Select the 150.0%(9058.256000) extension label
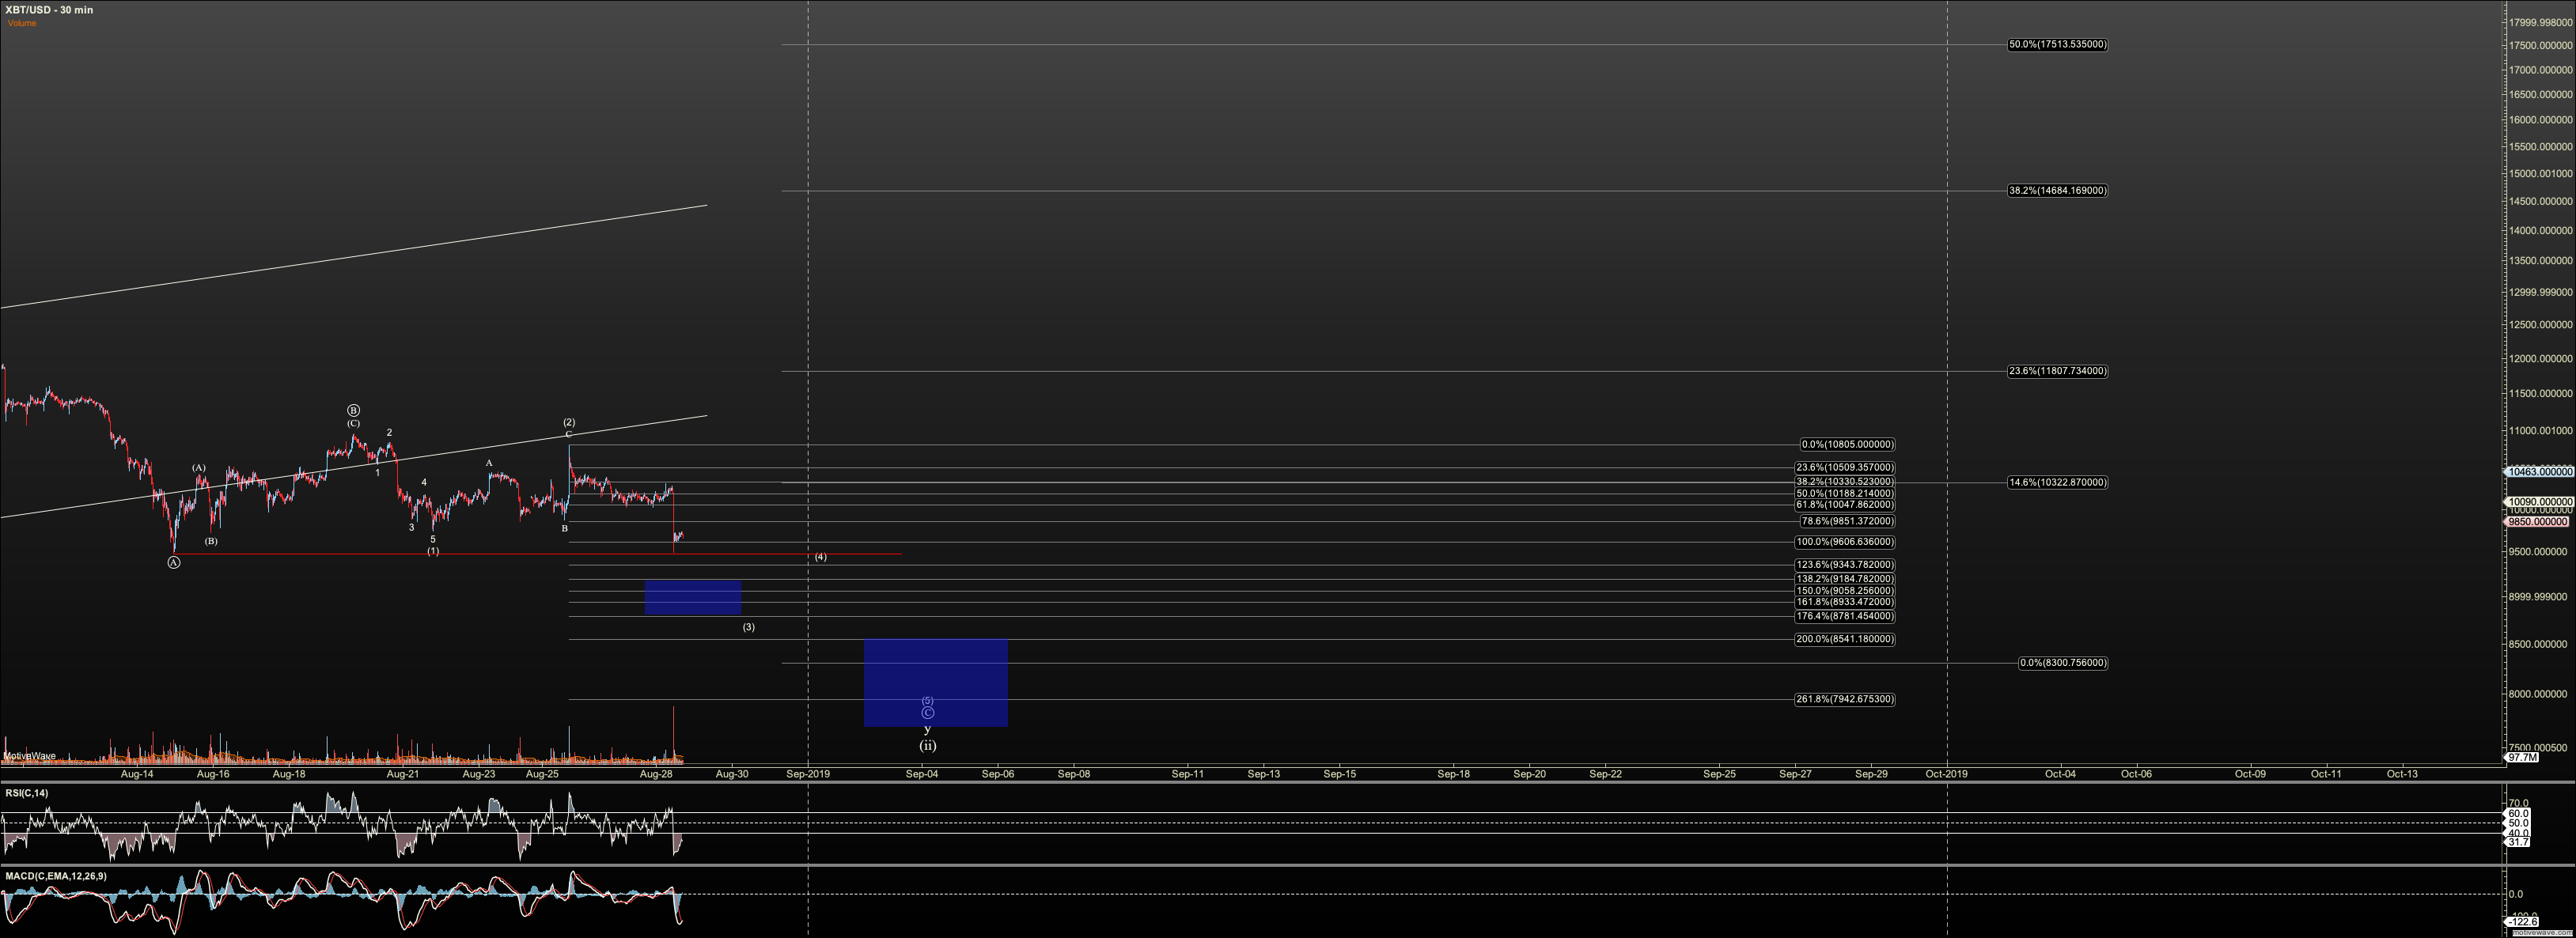The height and width of the screenshot is (938, 2576). tap(1844, 591)
